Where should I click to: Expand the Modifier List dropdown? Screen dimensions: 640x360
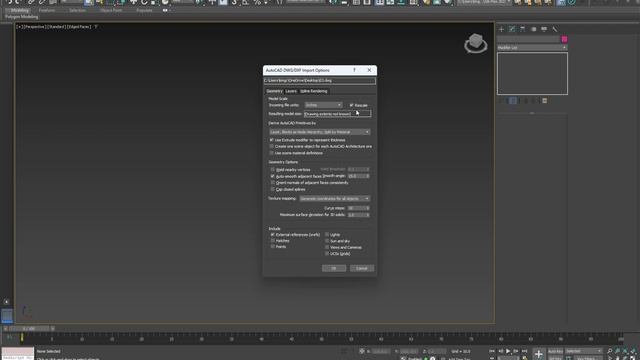click(532, 48)
